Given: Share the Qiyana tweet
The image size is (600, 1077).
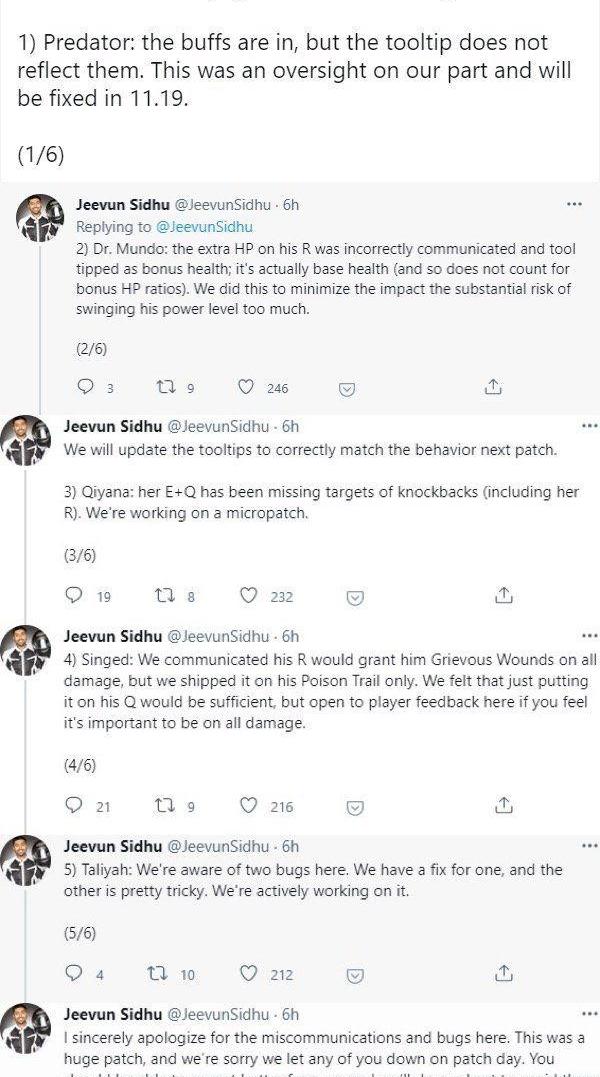Looking at the screenshot, I should (504, 594).
